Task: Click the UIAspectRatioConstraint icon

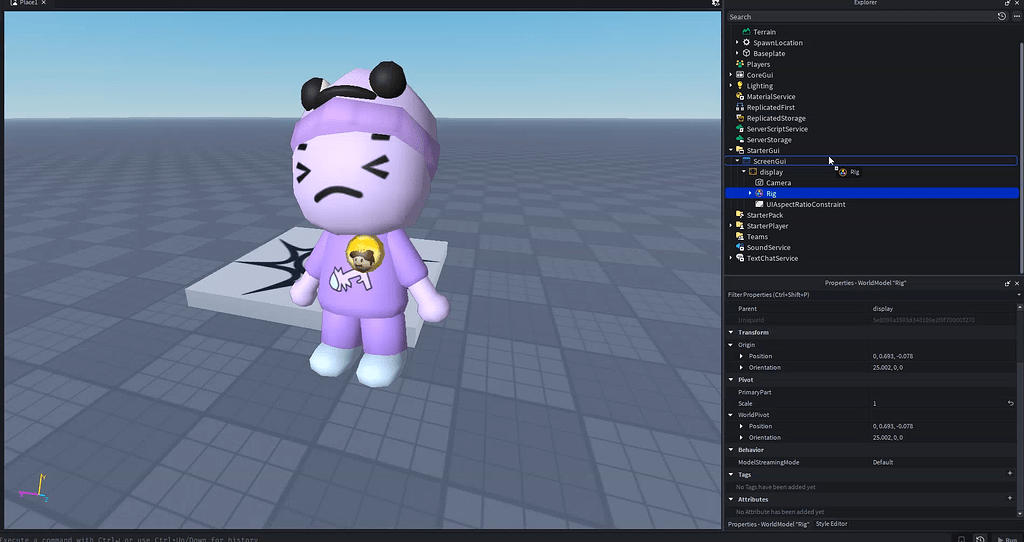Action: point(760,204)
